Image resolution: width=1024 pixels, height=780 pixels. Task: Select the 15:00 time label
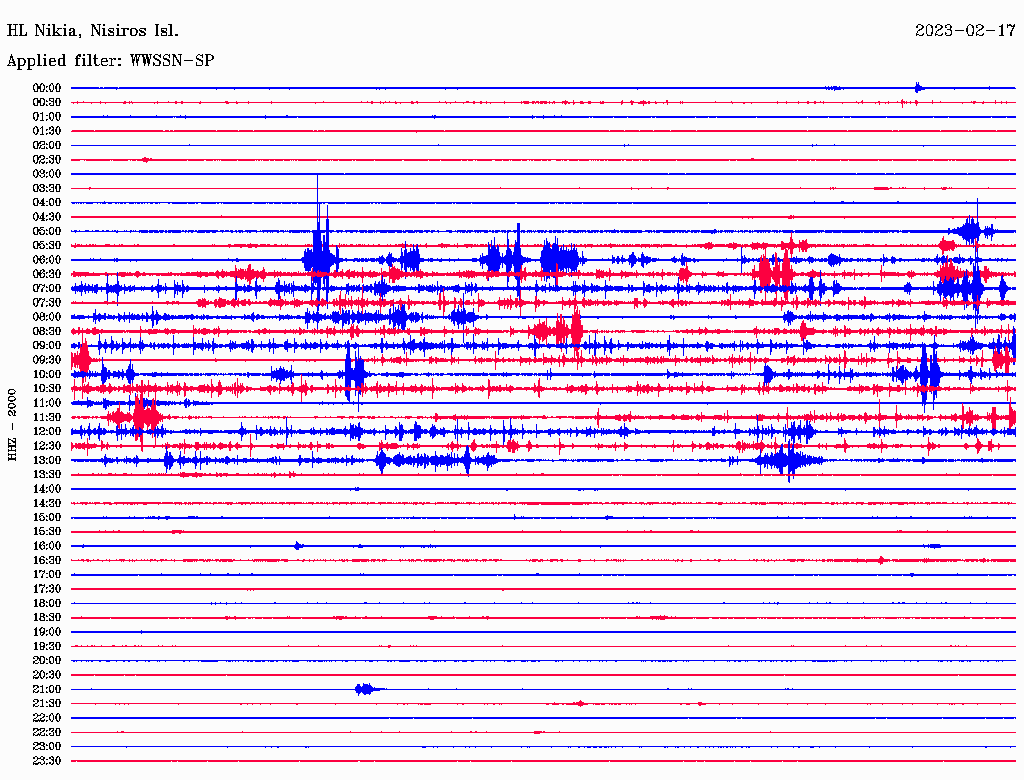pos(47,517)
